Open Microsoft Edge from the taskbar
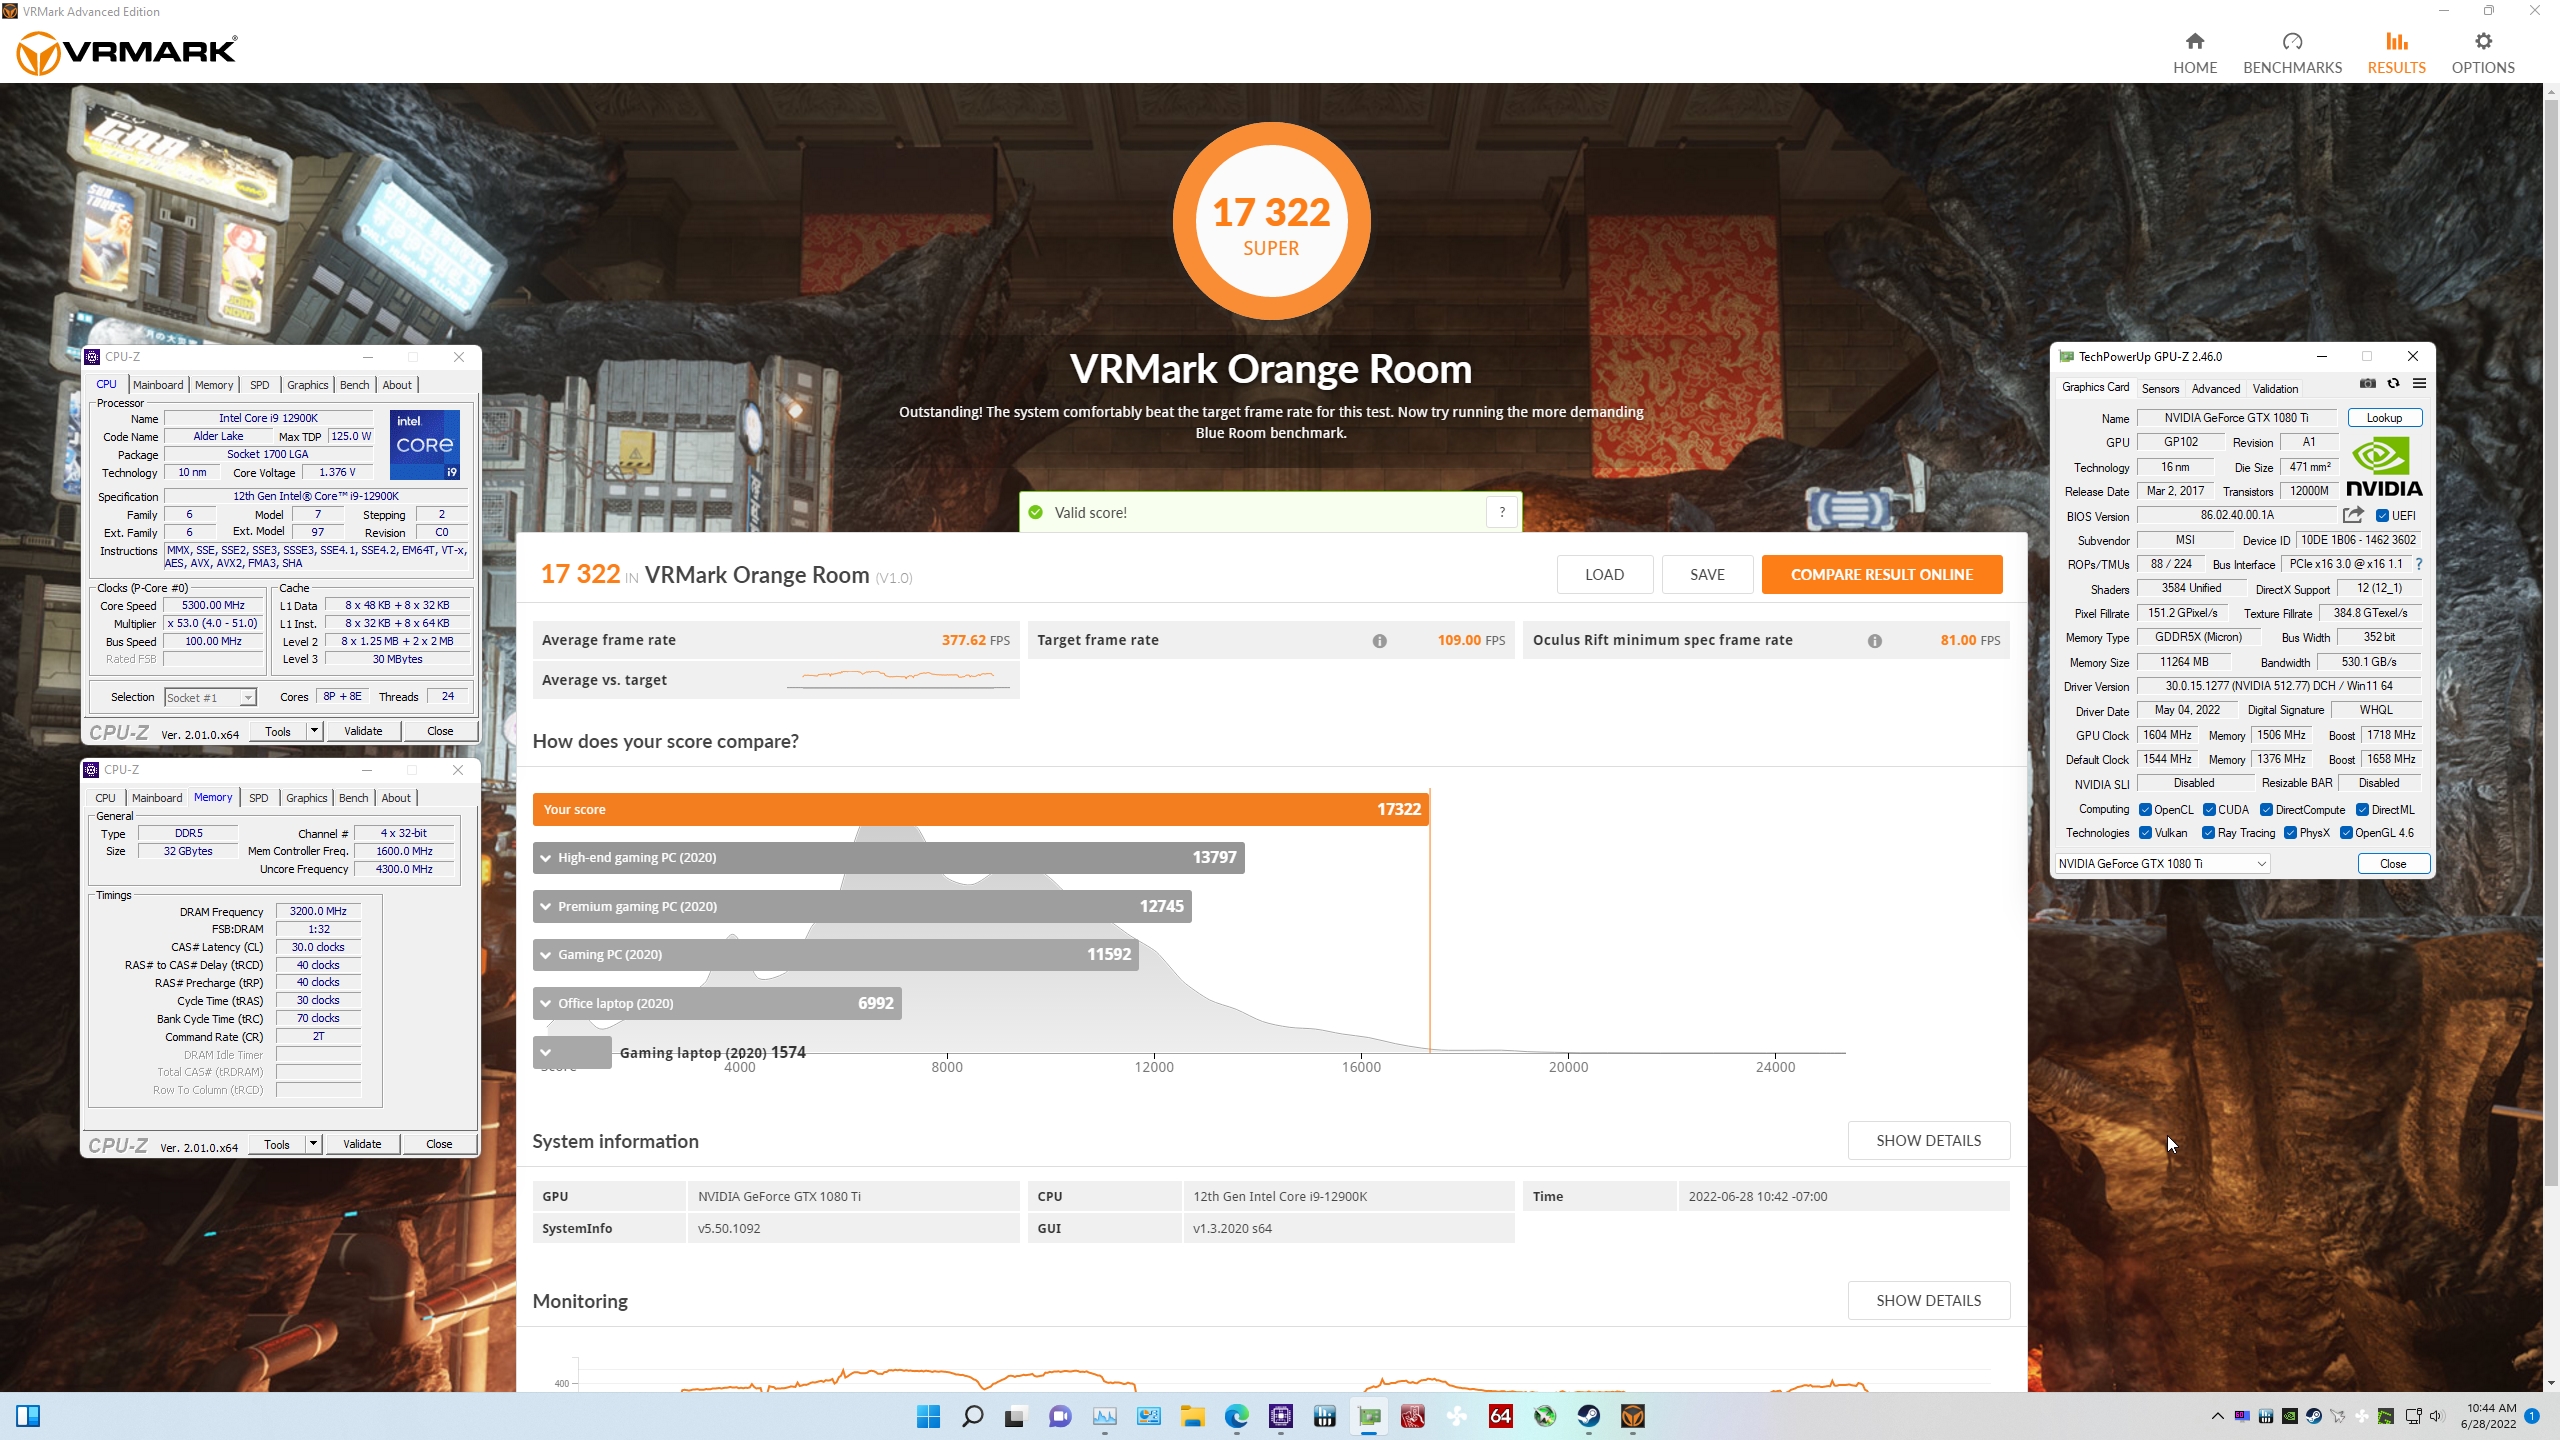The width and height of the screenshot is (2560, 1440). [x=1237, y=1416]
